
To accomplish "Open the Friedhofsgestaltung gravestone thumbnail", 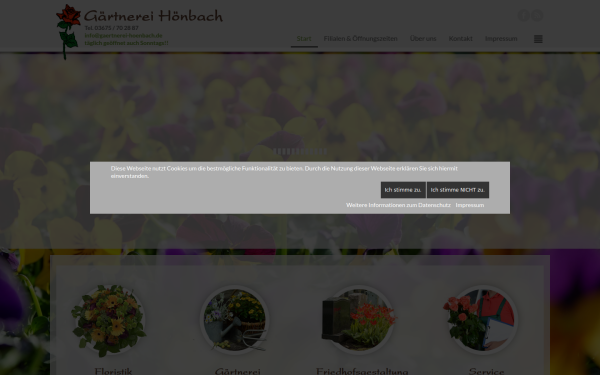I will click(x=359, y=320).
